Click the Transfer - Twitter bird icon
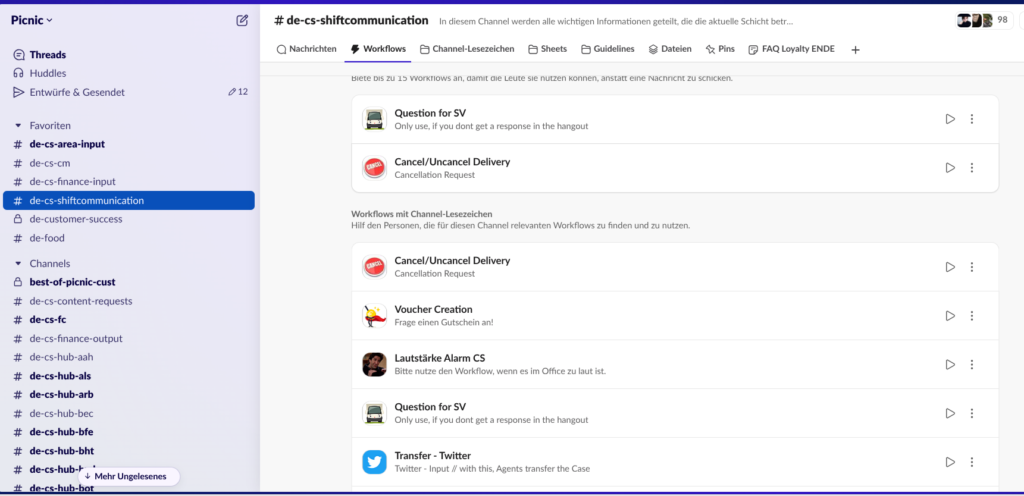The width and height of the screenshot is (1024, 496). 375,462
